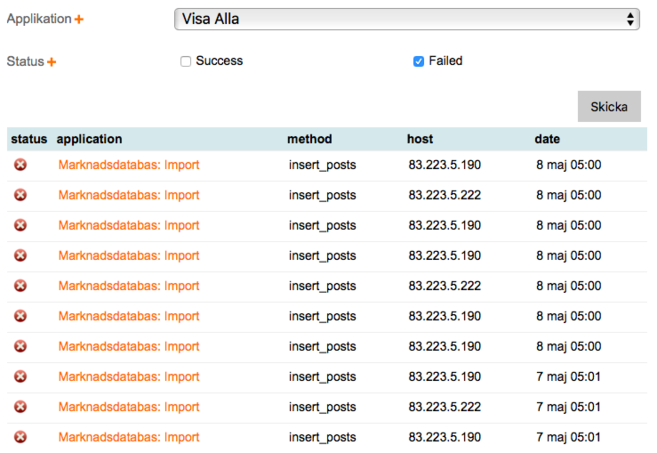Open the Visa Alla application dropdown
657x453 pixels.
(x=406, y=19)
